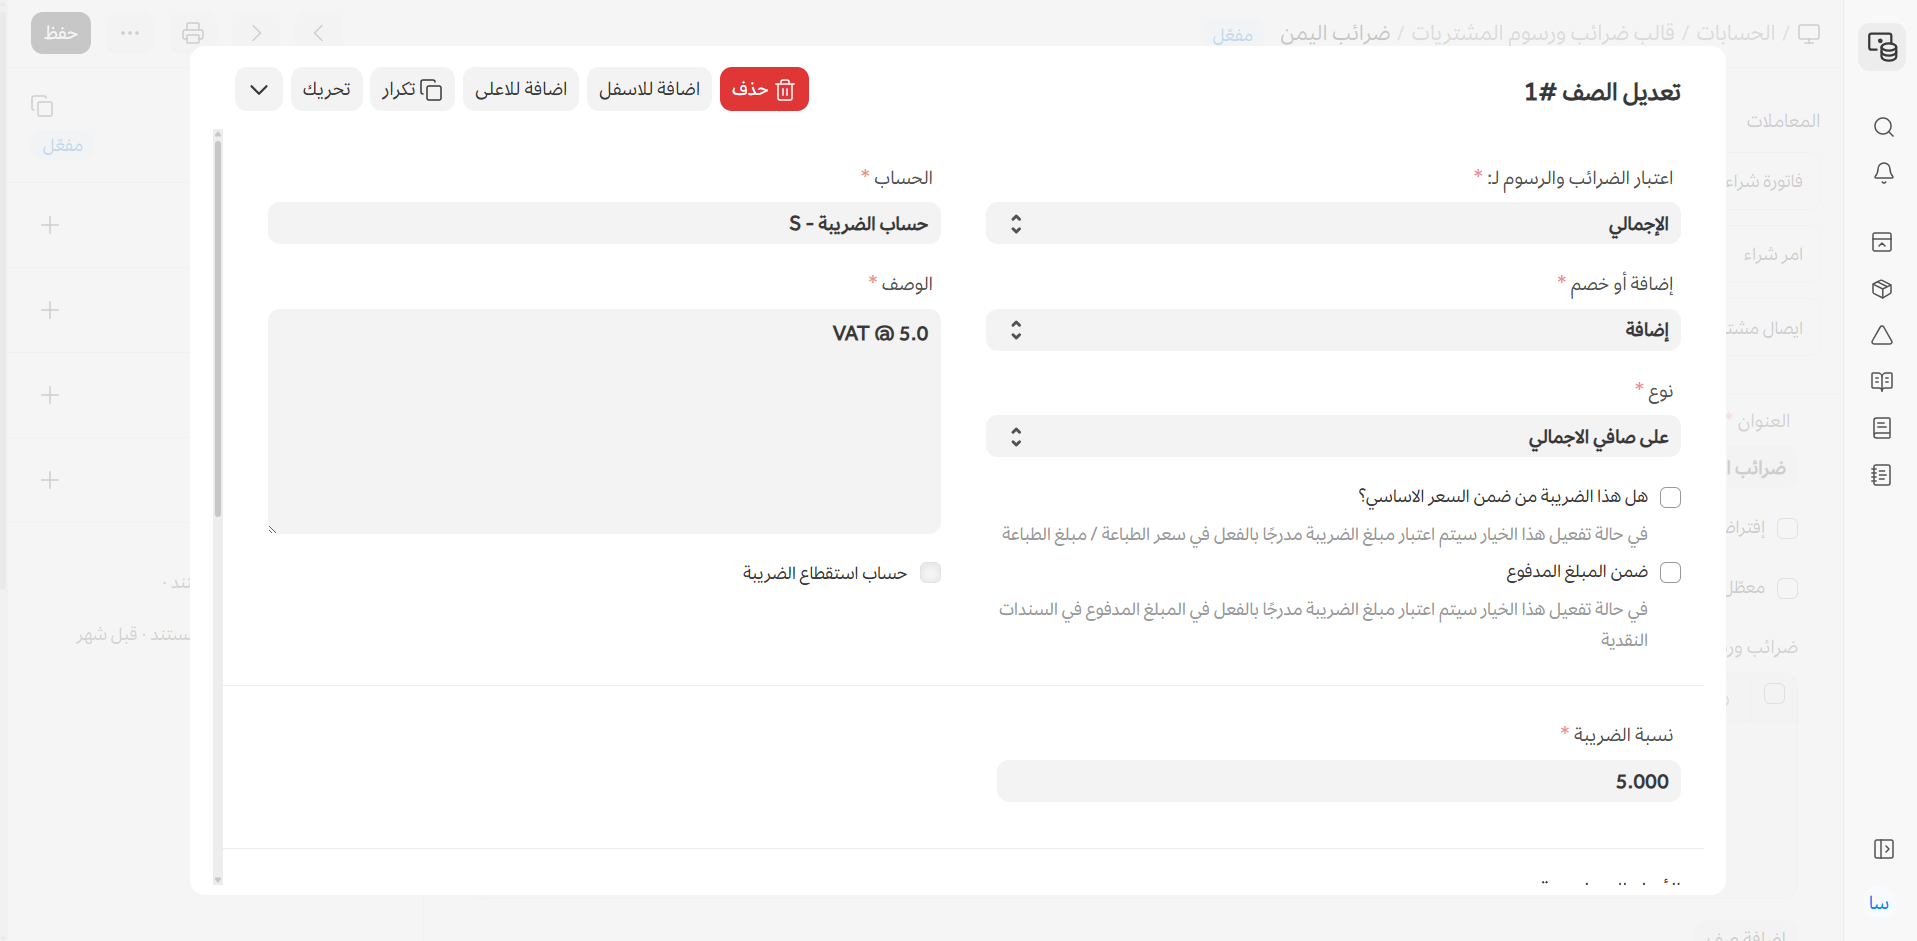
Task: Open notifications bell icon
Action: coord(1883,173)
